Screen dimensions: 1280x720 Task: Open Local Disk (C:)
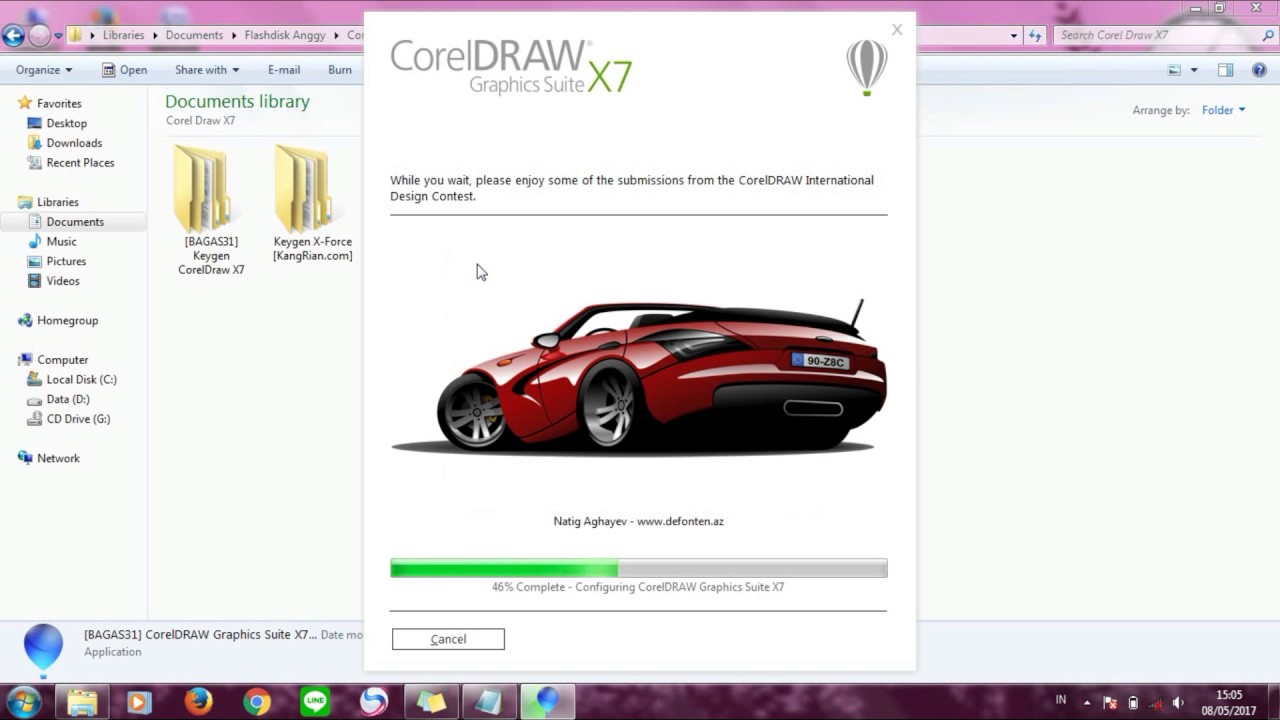[x=81, y=380]
